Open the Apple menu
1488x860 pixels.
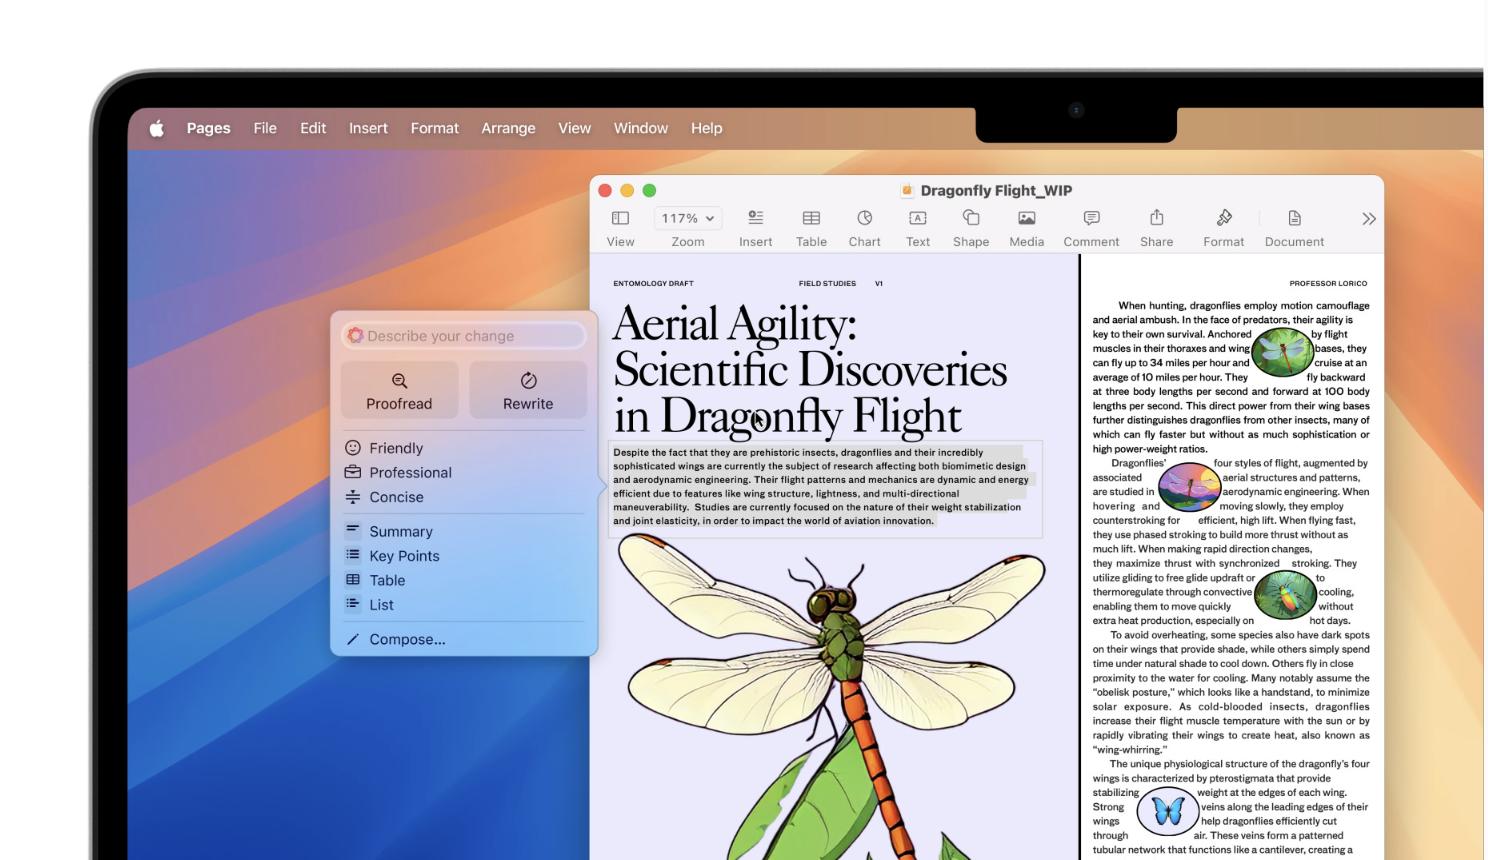point(157,128)
